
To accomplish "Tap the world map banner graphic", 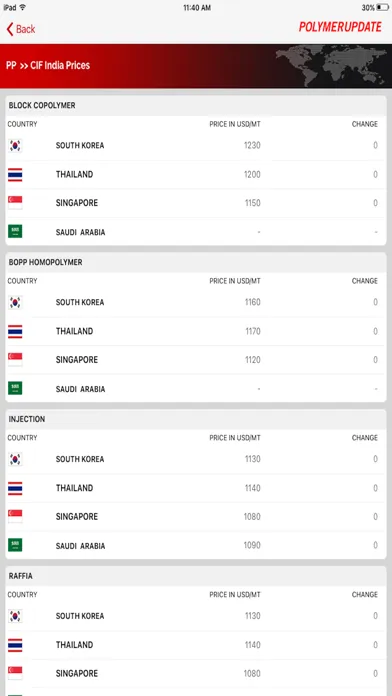I will [331, 66].
